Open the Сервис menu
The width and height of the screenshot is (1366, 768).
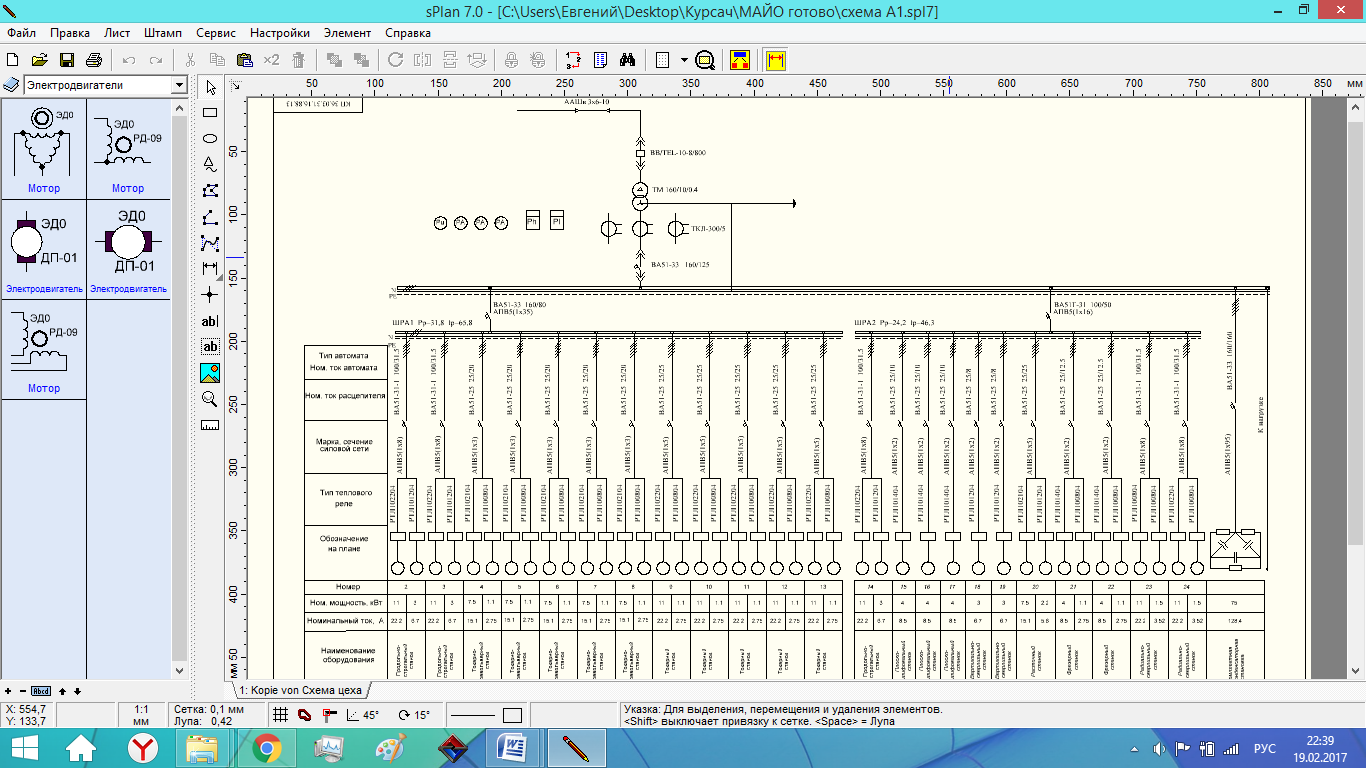pyautogui.click(x=216, y=33)
